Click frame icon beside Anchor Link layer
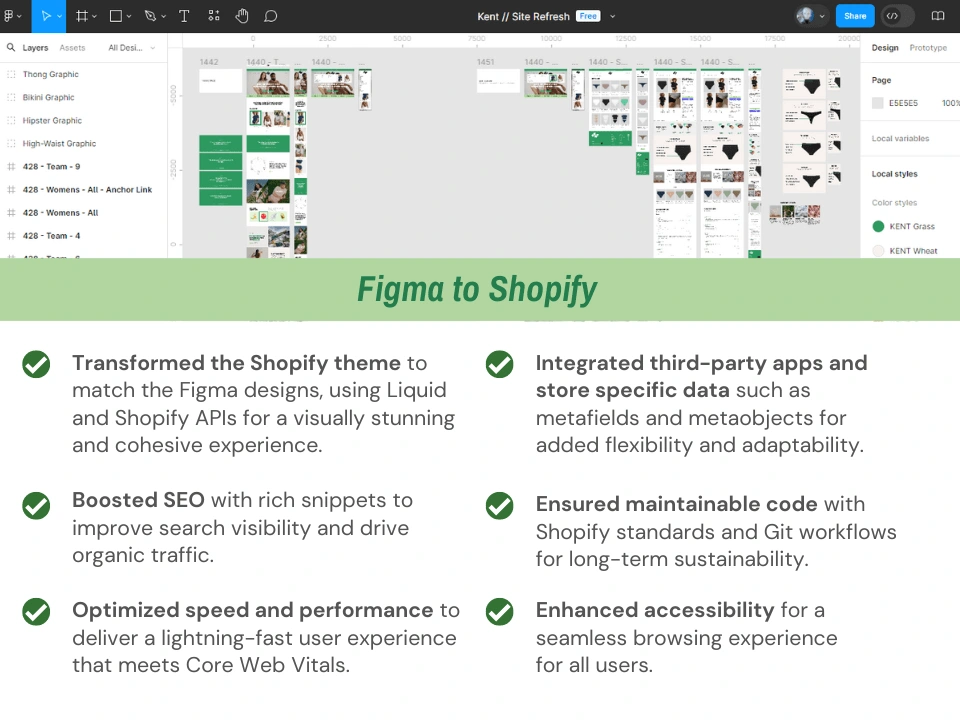The height and width of the screenshot is (720, 960). 11,190
